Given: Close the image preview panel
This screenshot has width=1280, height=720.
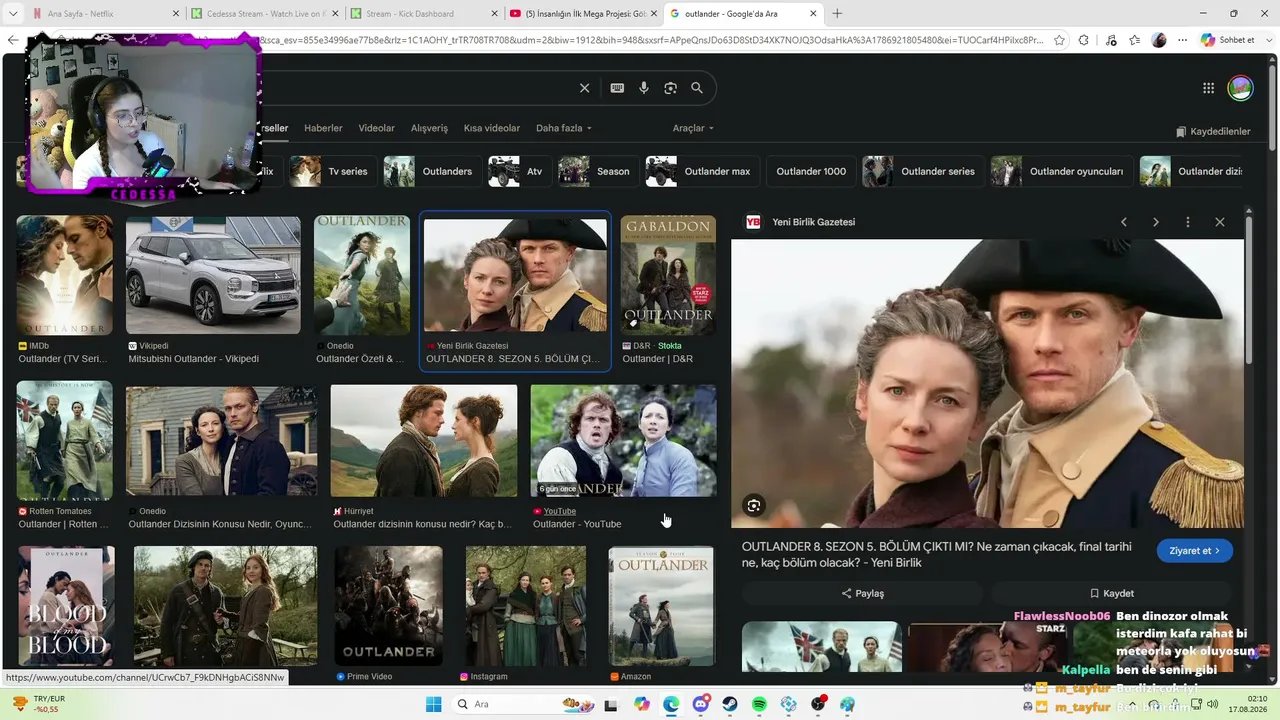Looking at the screenshot, I should [1220, 222].
